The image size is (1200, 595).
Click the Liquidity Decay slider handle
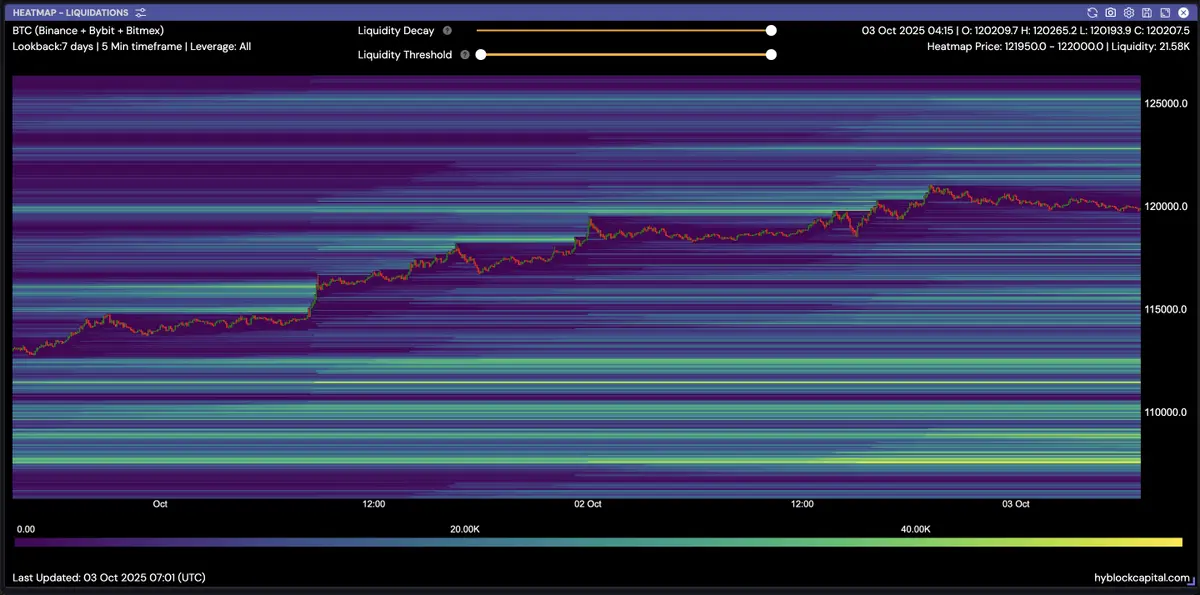(771, 31)
